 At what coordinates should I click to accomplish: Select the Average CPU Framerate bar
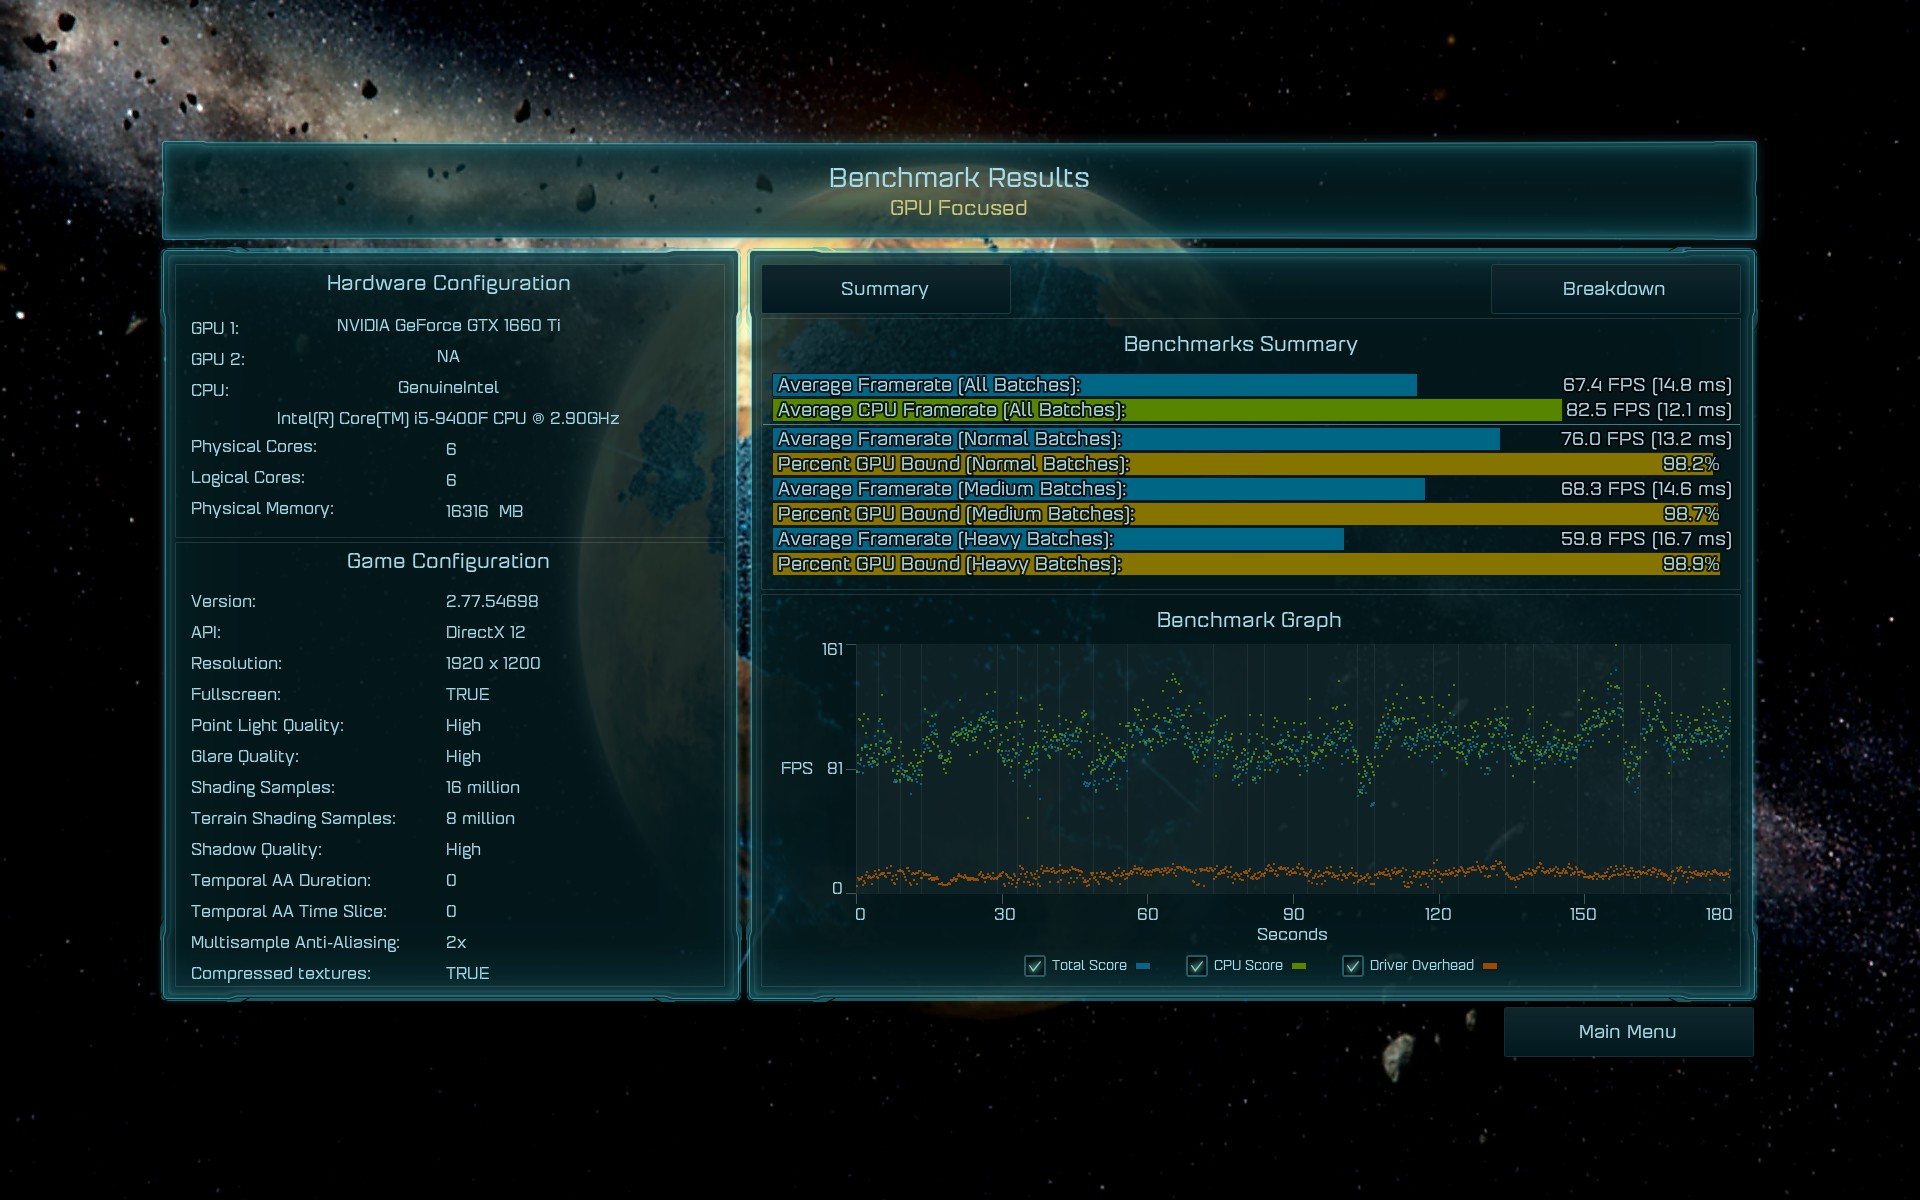pos(1166,410)
